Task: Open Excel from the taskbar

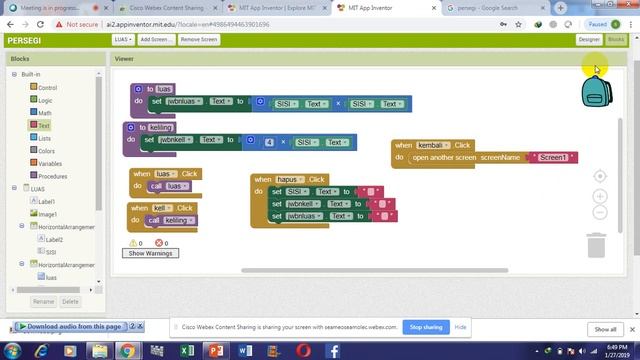Action: click(187, 351)
